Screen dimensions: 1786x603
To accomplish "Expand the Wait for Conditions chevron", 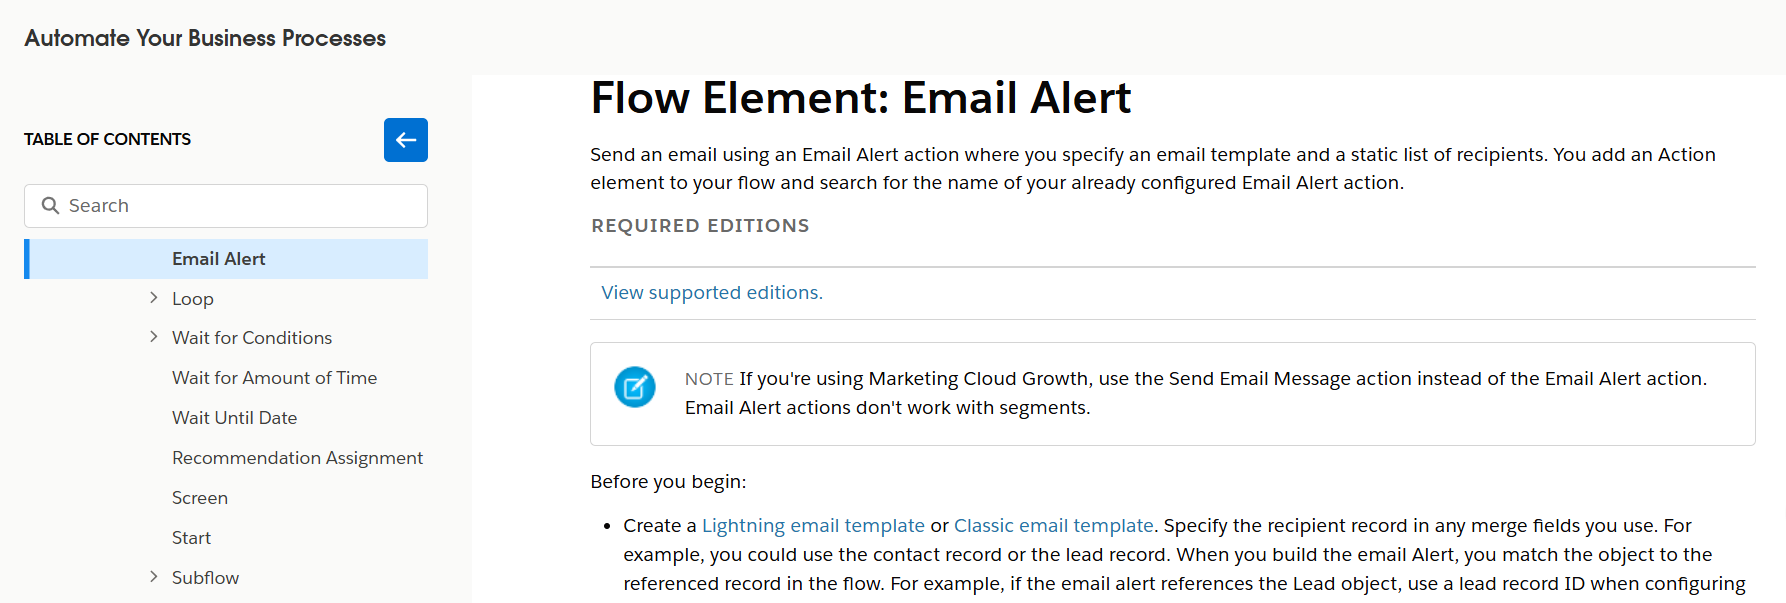I will [x=153, y=337].
